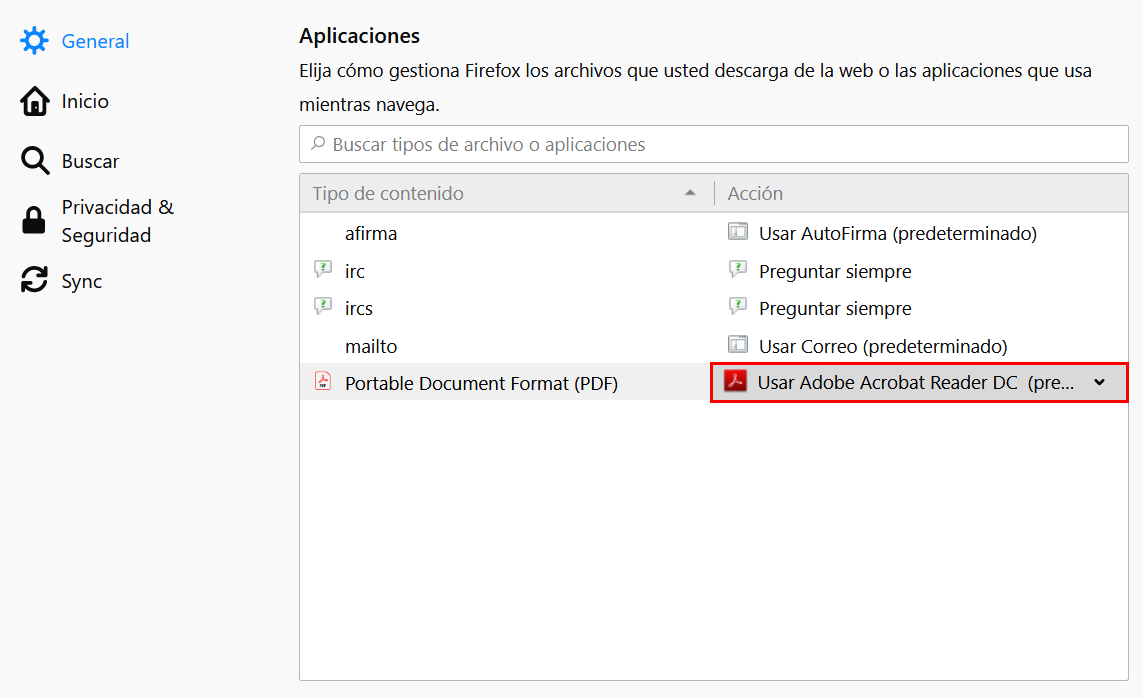Select the Sync settings section
This screenshot has height=698, width=1143.
tap(82, 281)
